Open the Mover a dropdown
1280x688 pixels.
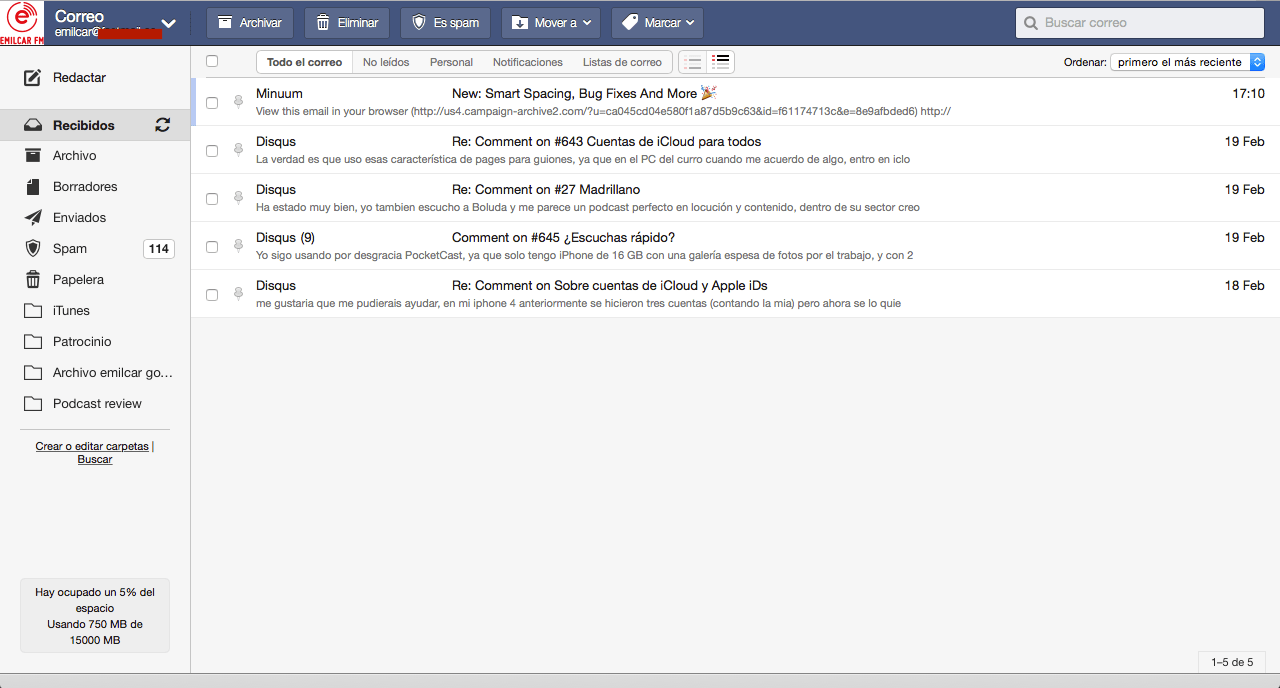click(550, 22)
